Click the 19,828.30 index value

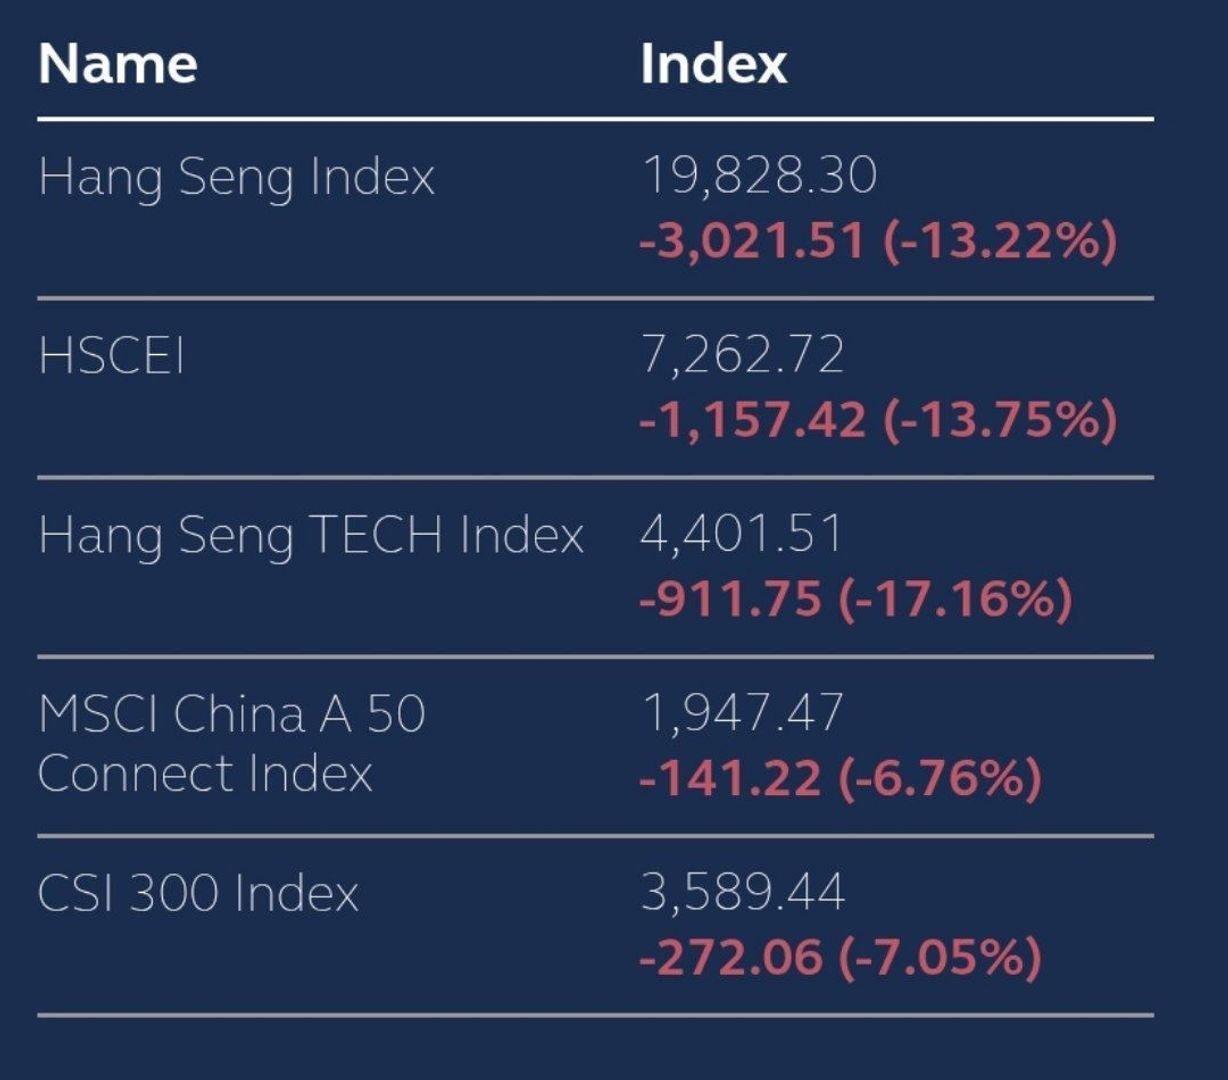click(759, 176)
